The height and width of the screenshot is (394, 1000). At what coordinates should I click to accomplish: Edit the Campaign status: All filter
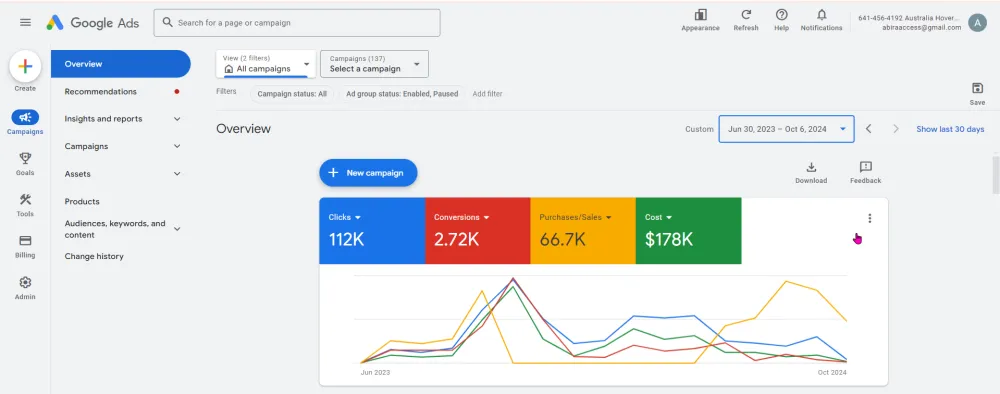point(291,94)
